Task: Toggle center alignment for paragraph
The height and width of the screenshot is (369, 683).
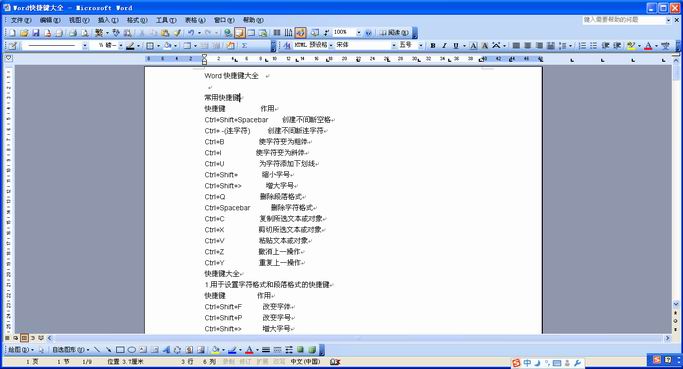Action: point(527,45)
